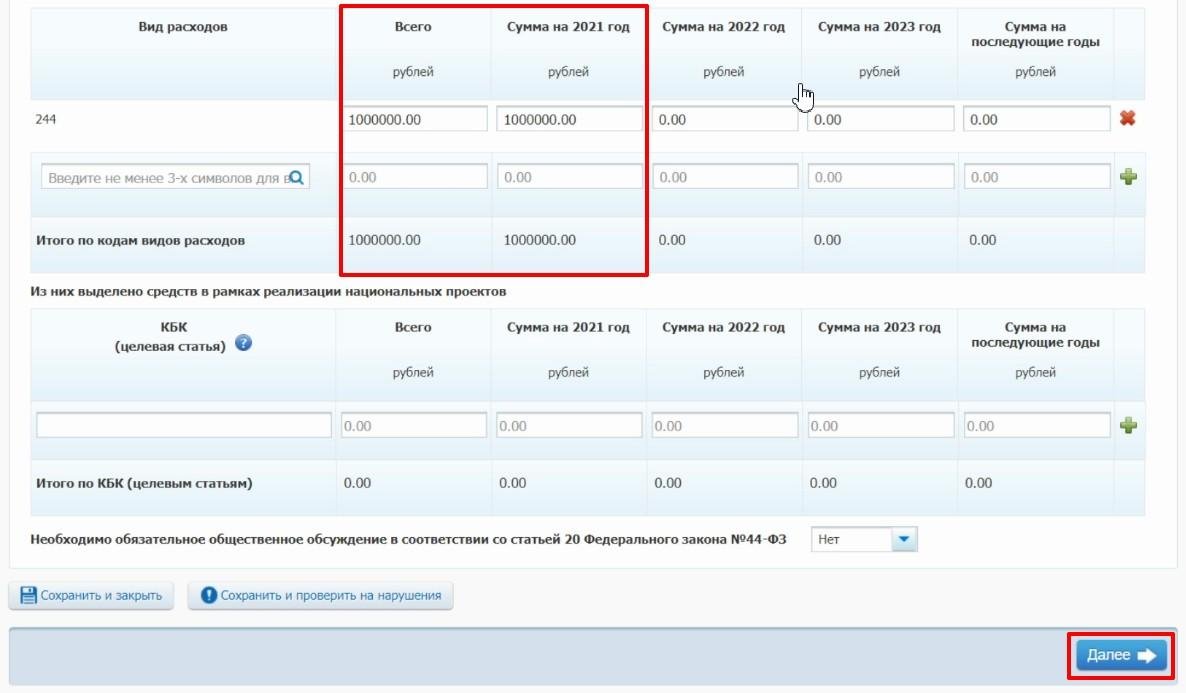Edit 2021 sum field for row 244
Screen dimensions: 1186x693
(x=569, y=120)
